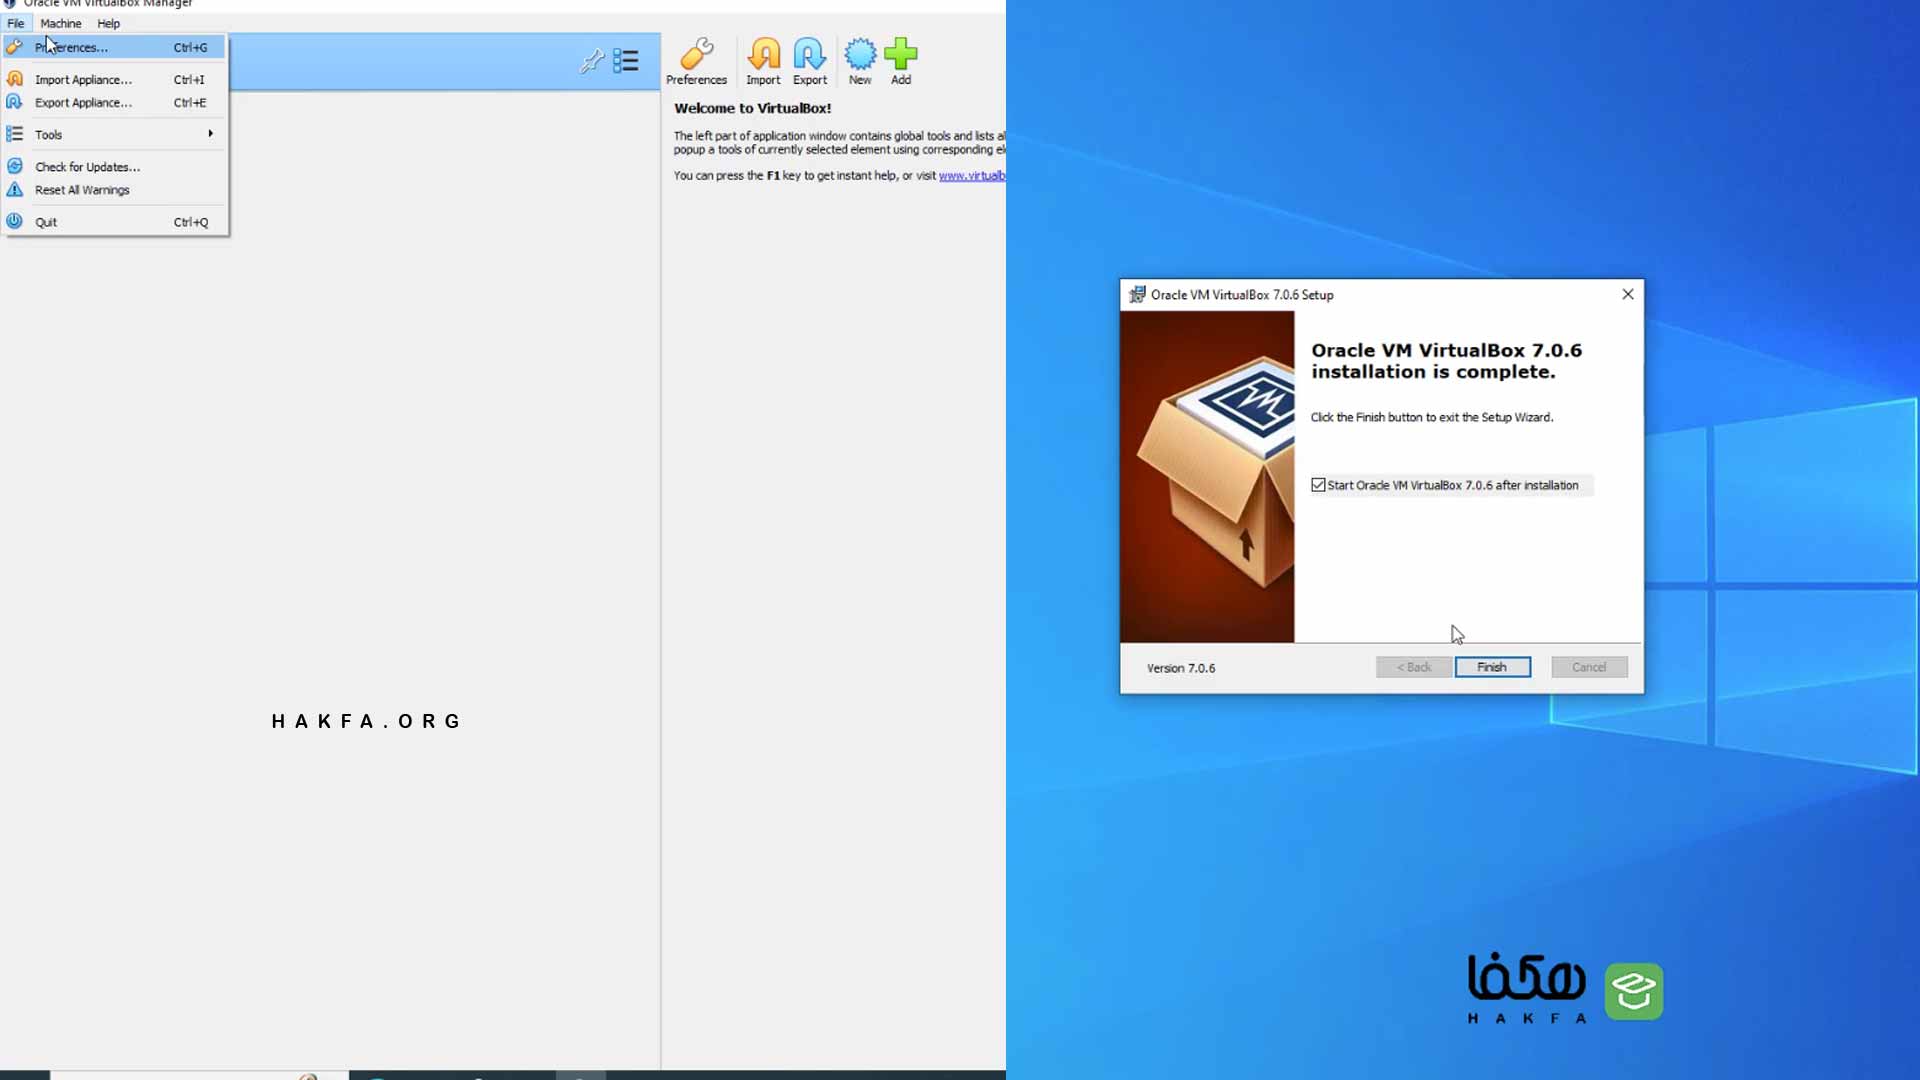The image size is (1920, 1080).
Task: Click the Welcome to VirtualBox! heading
Action: pos(752,108)
